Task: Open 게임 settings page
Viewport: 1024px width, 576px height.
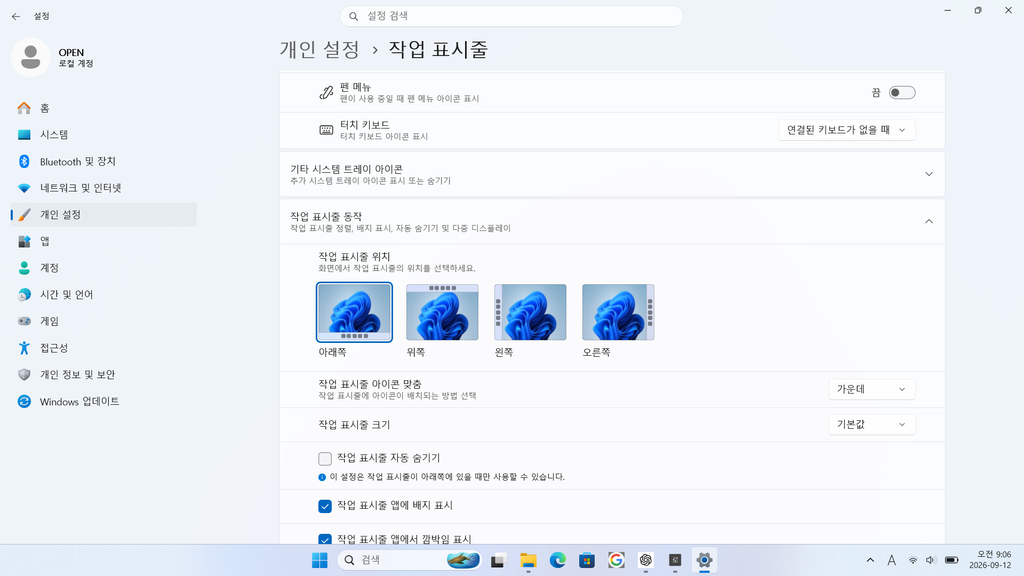Action: (x=103, y=321)
